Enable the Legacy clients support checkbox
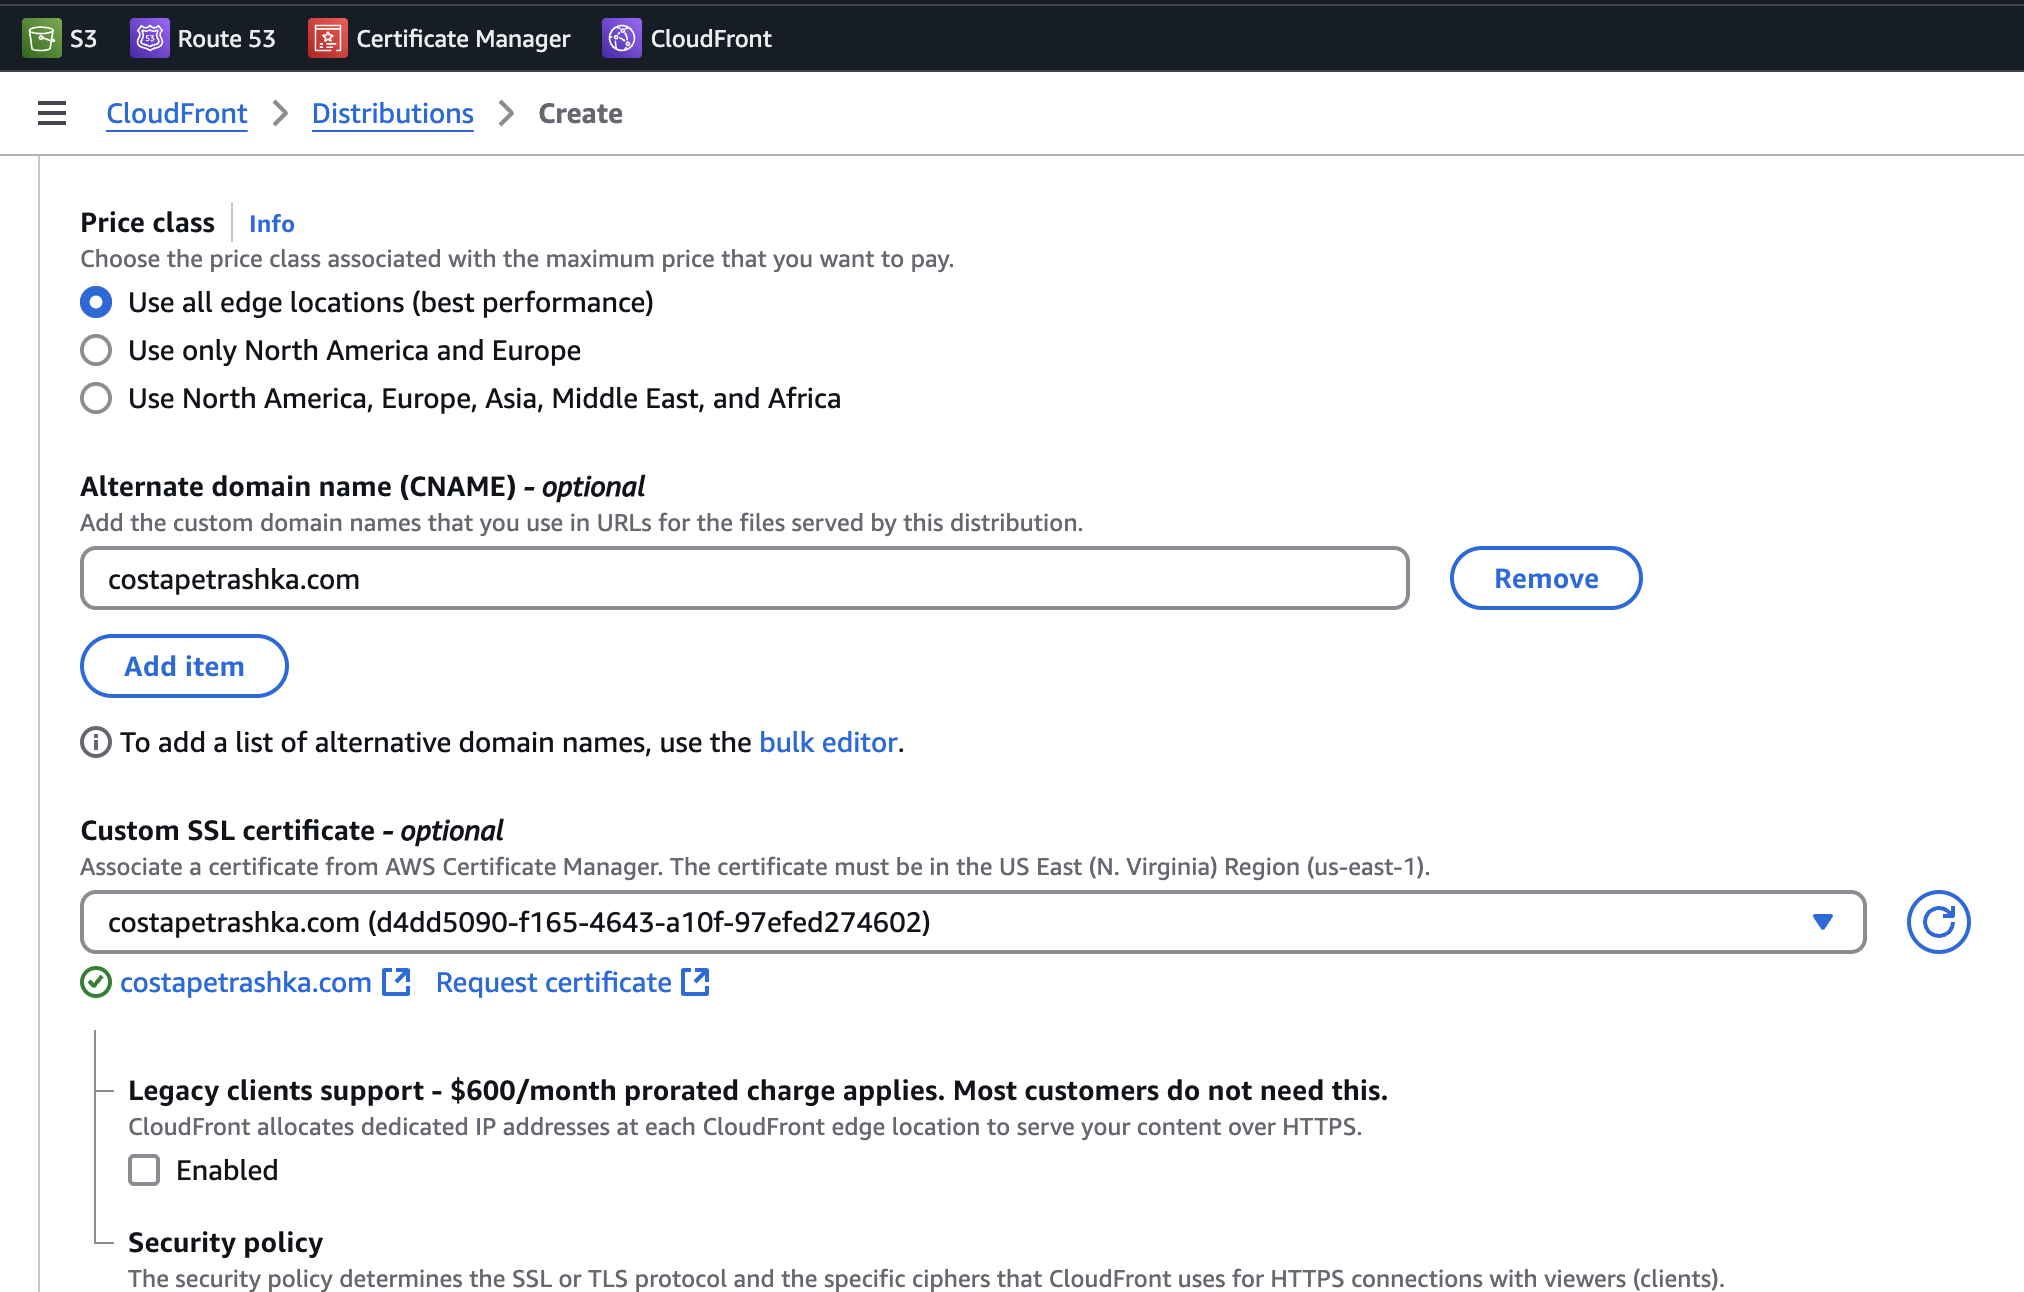The image size is (2024, 1292). click(x=144, y=1170)
